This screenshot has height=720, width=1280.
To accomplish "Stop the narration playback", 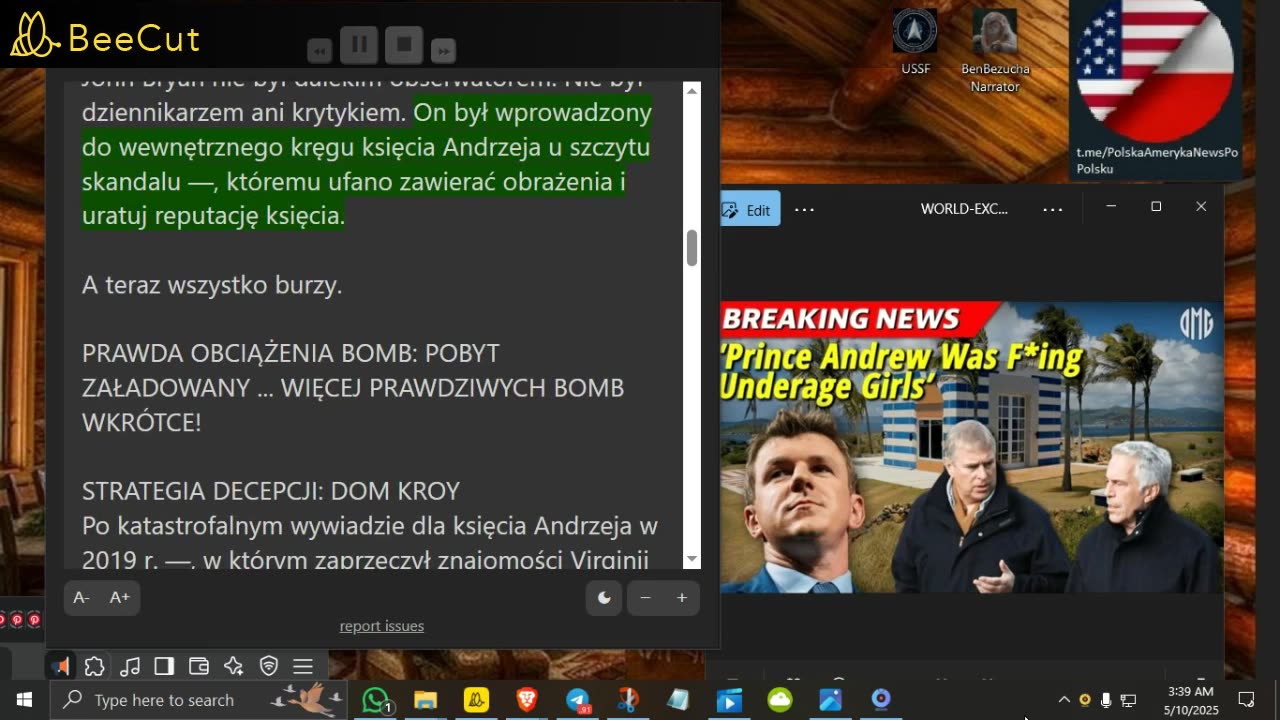I will pos(404,45).
